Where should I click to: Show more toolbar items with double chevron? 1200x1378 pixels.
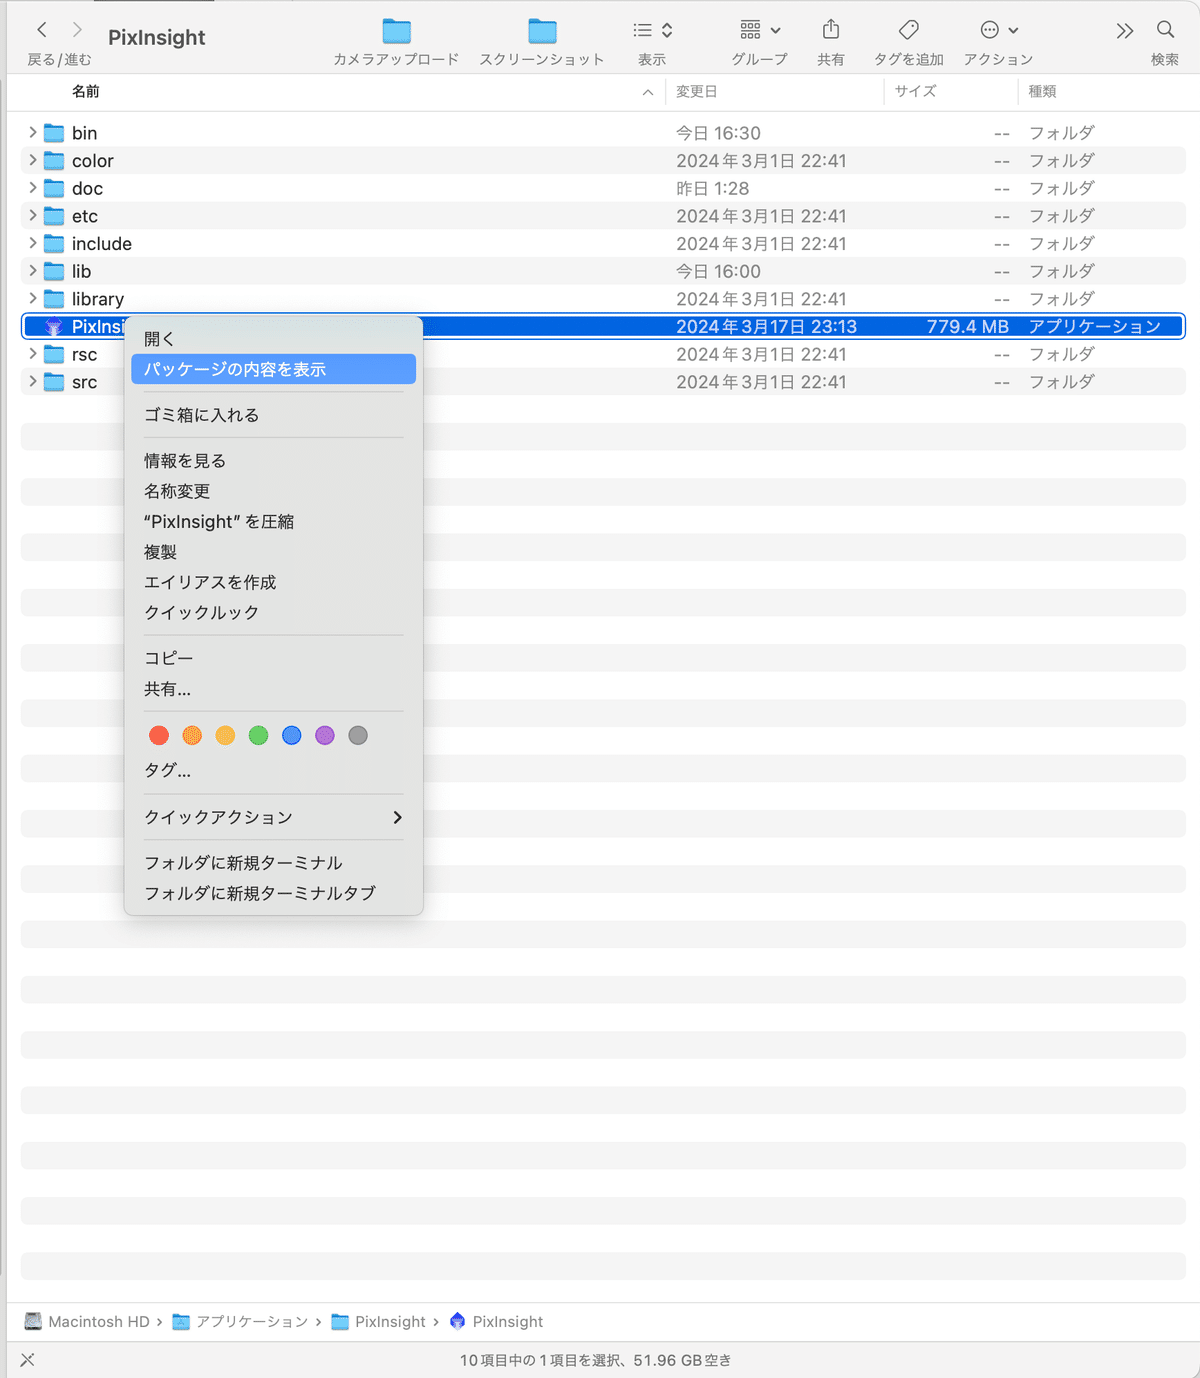pyautogui.click(x=1125, y=31)
